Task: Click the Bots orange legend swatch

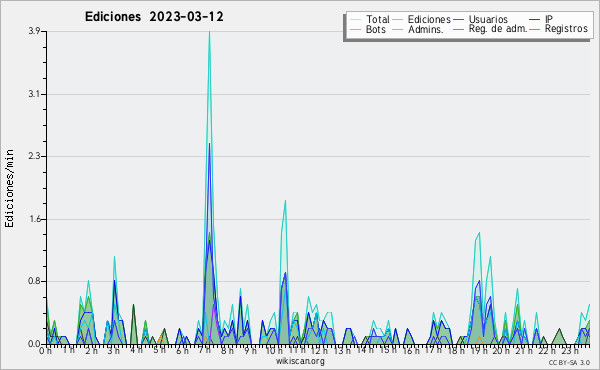Action: pyautogui.click(x=355, y=29)
